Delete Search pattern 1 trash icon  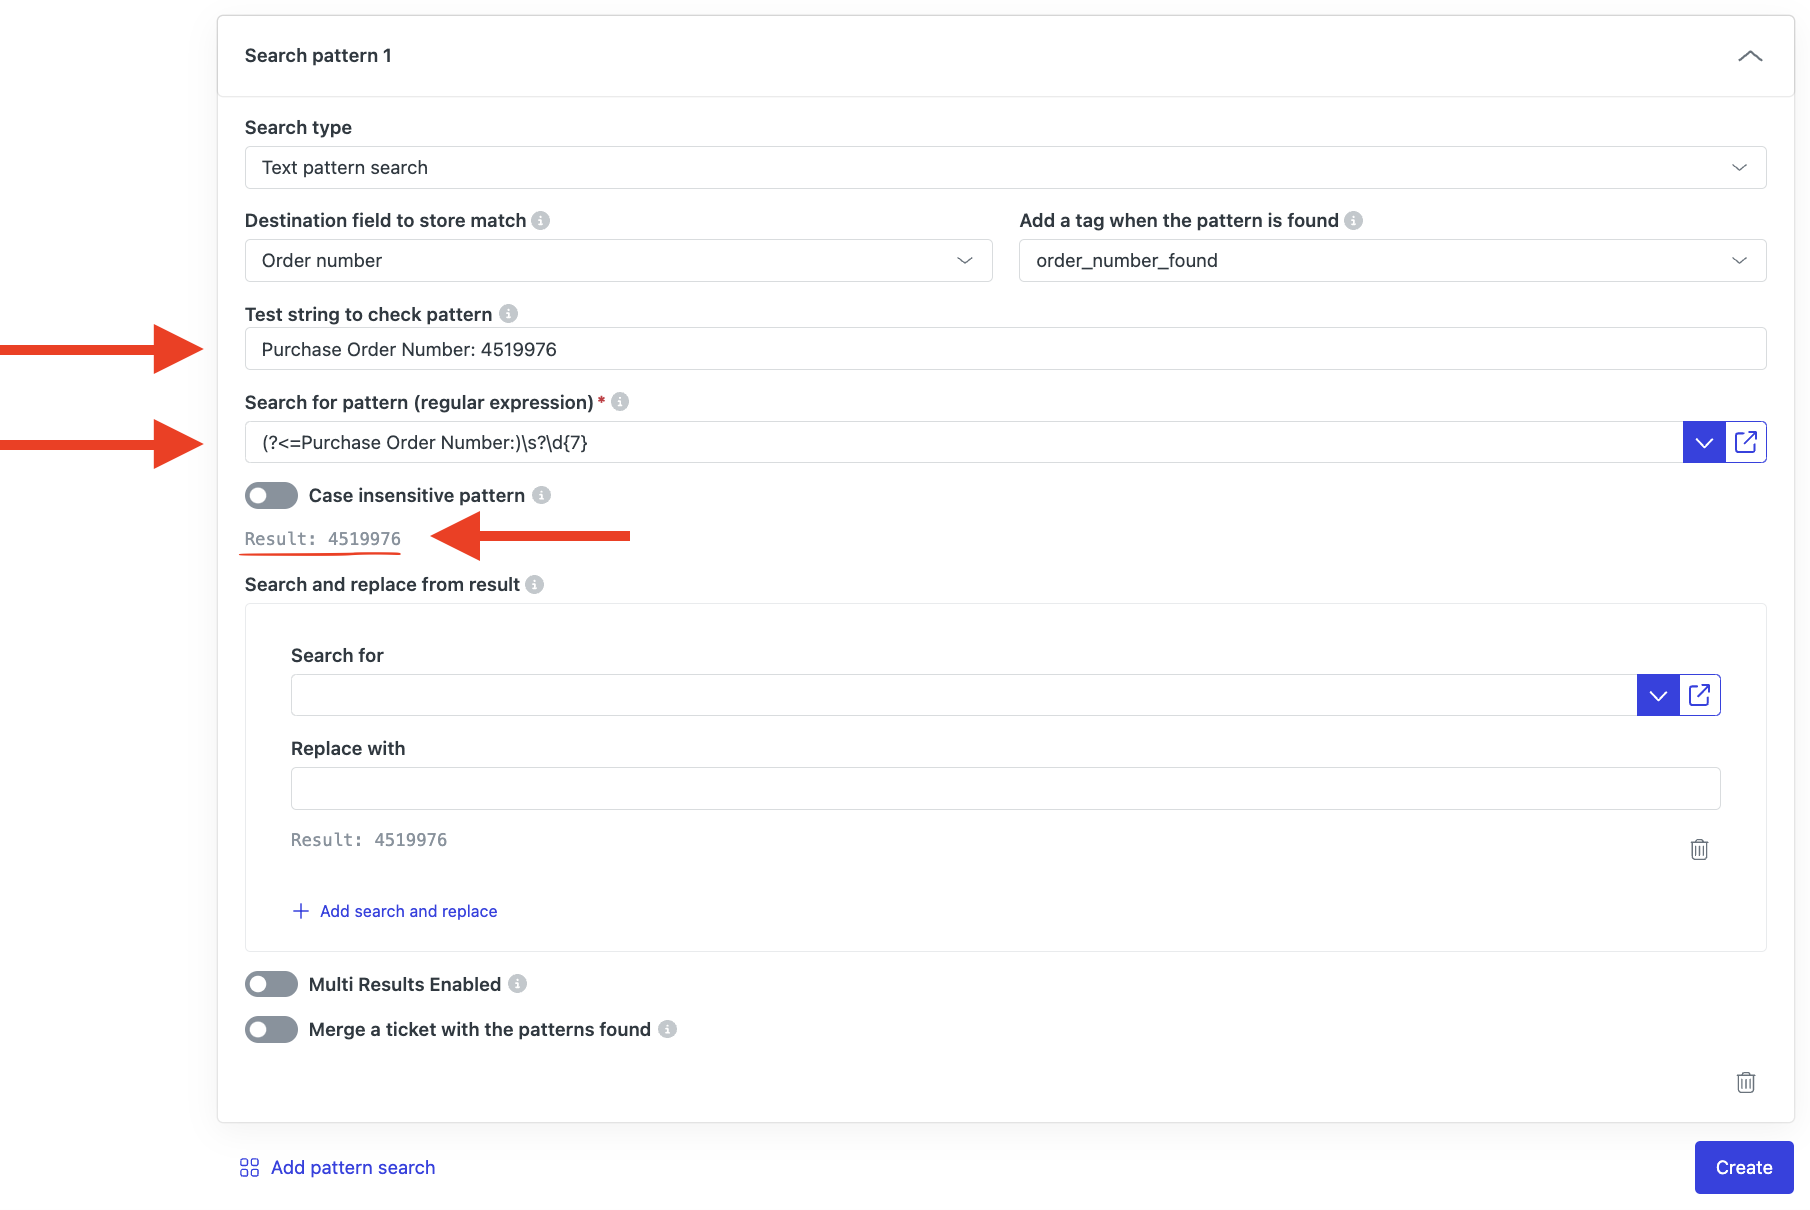point(1746,1082)
